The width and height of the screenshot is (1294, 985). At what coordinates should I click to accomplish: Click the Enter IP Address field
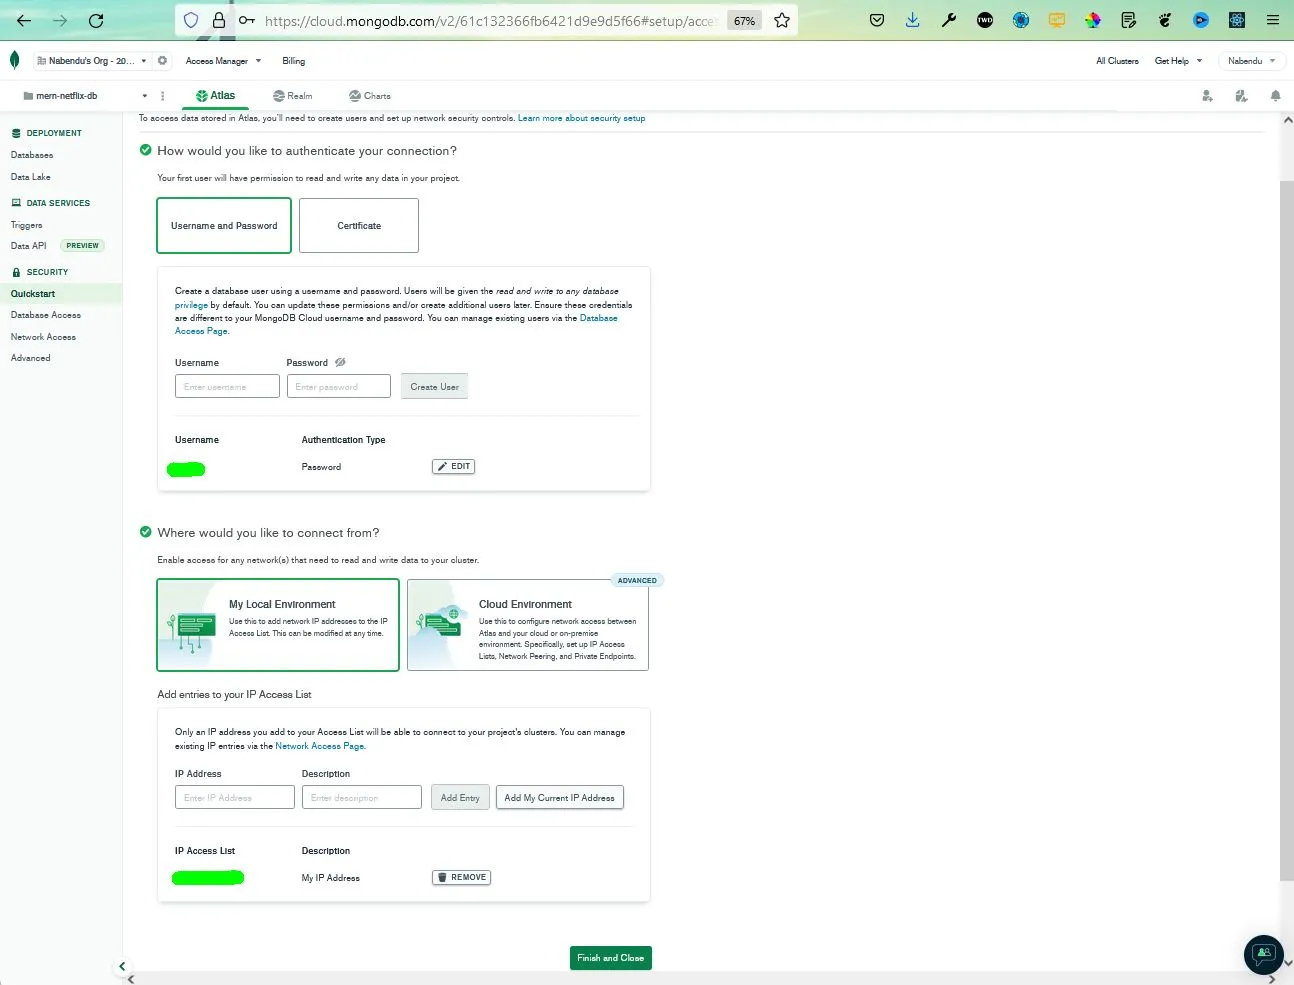point(235,797)
